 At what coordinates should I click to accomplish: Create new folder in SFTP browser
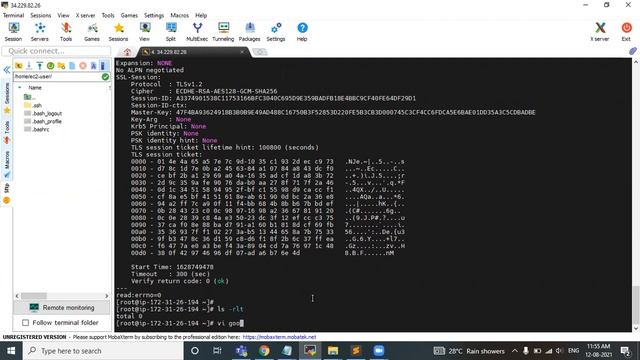(x=61, y=66)
